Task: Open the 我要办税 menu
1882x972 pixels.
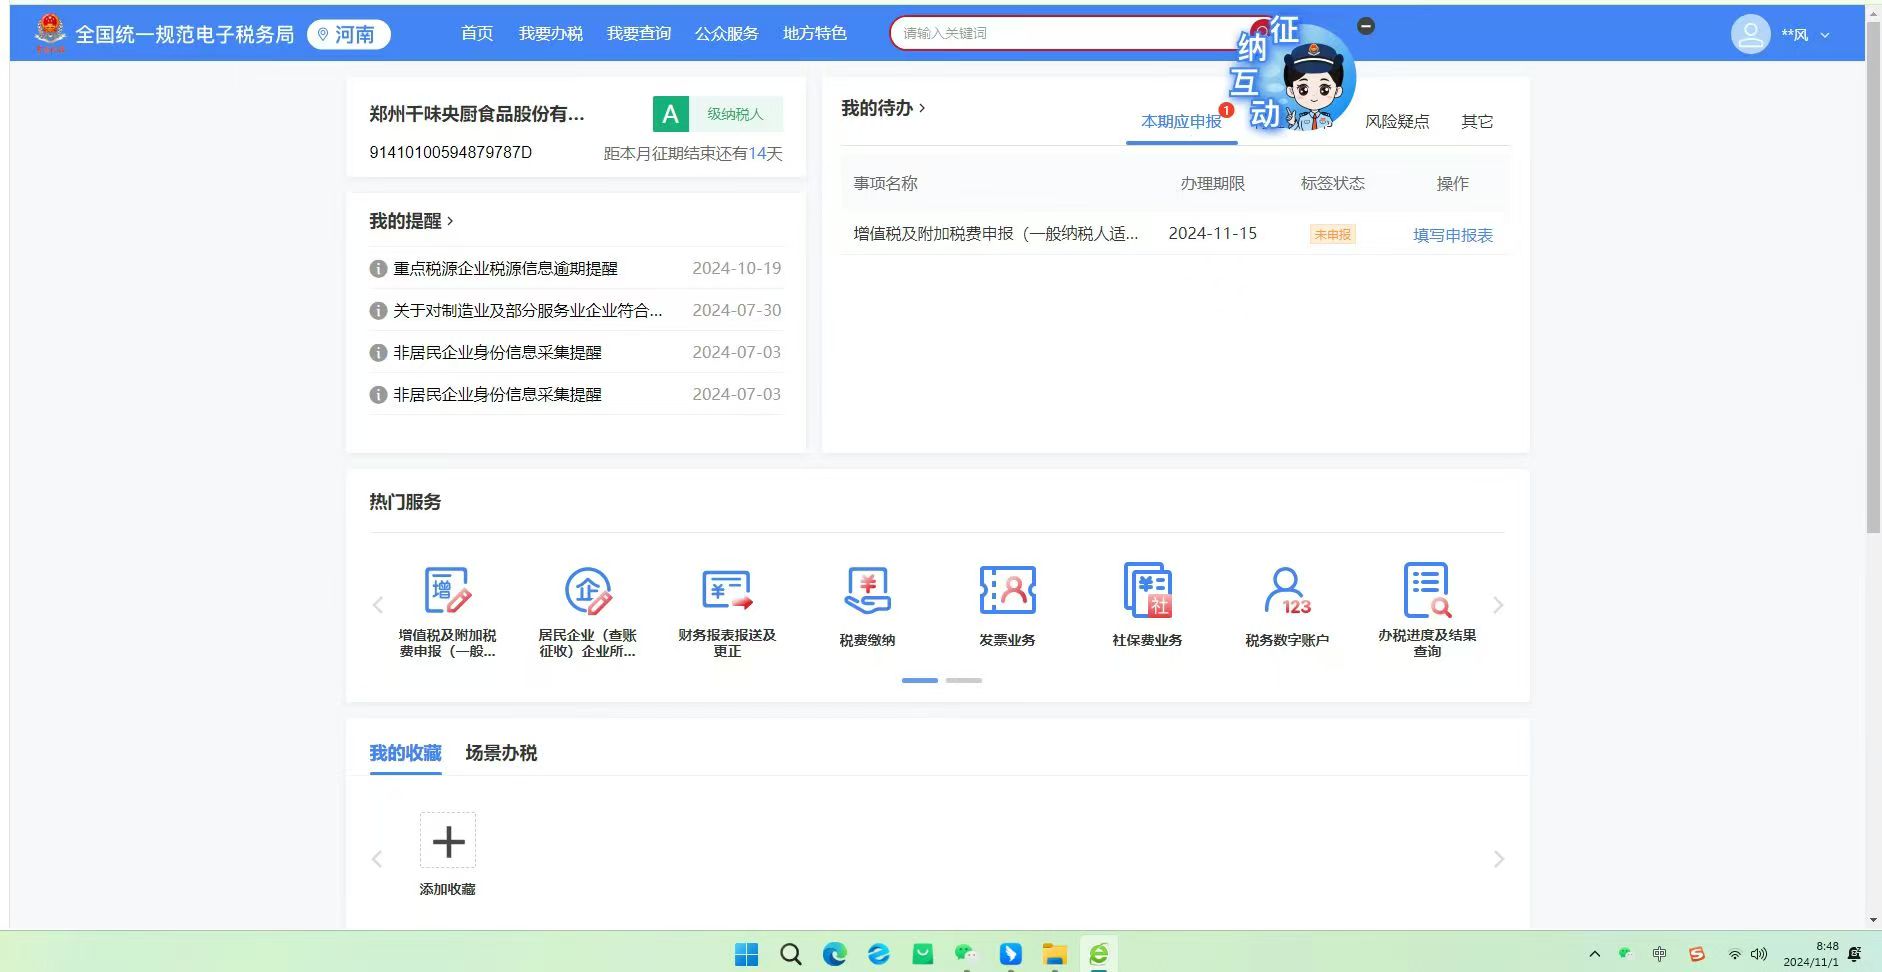Action: pos(550,34)
